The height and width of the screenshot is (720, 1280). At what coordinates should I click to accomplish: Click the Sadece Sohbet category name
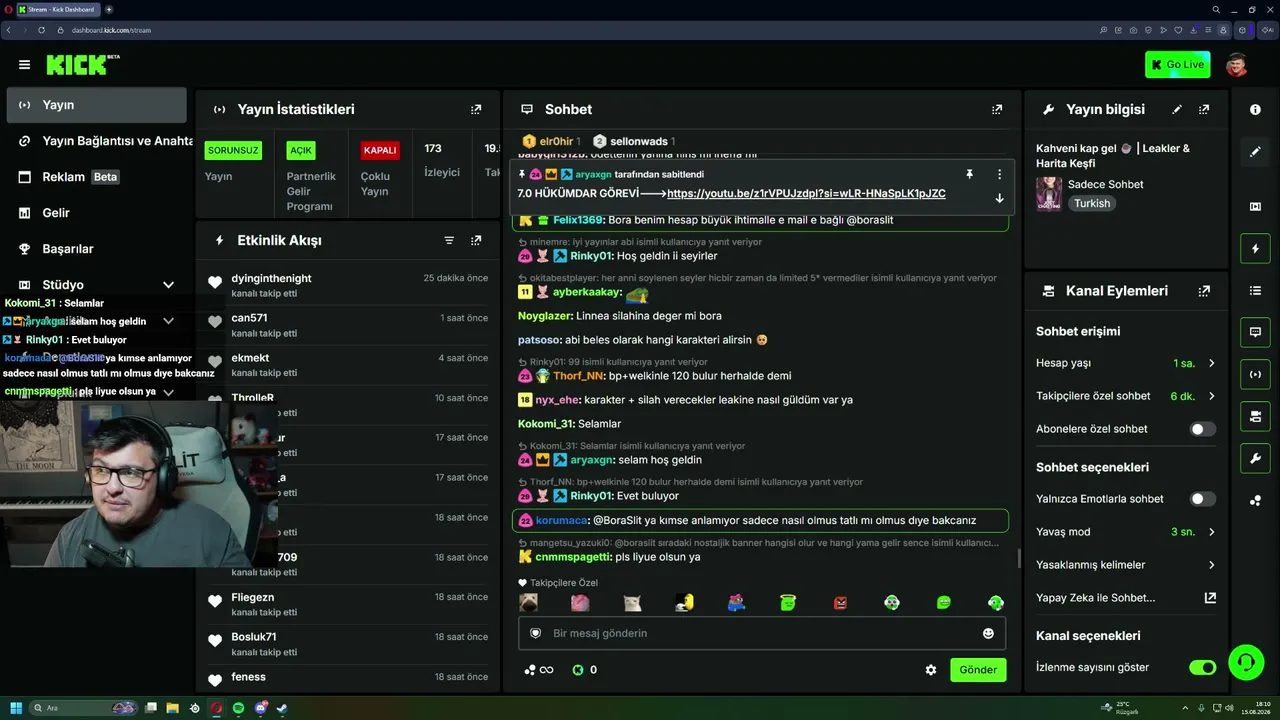1105,184
